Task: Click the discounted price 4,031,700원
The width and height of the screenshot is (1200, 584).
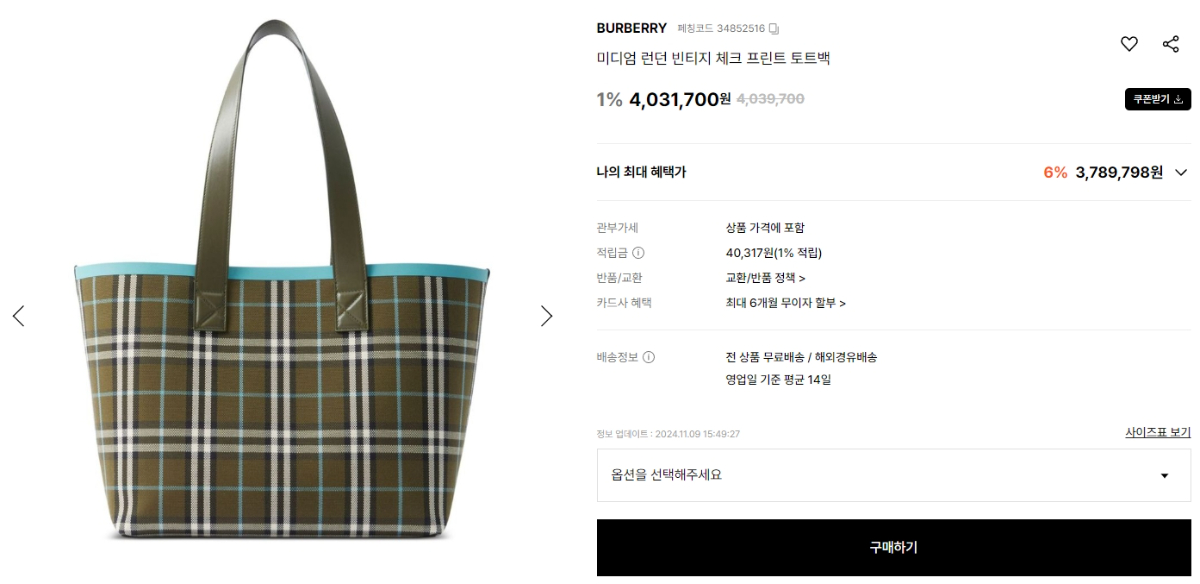Action: tap(680, 99)
